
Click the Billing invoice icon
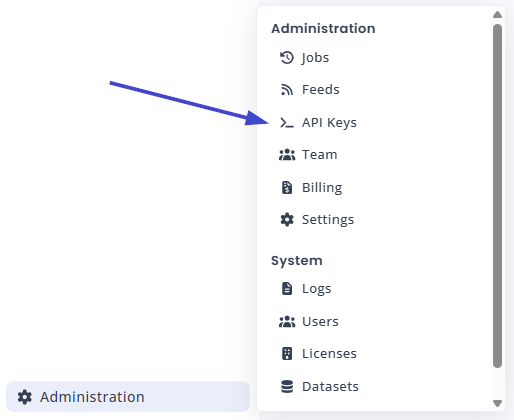tap(287, 187)
